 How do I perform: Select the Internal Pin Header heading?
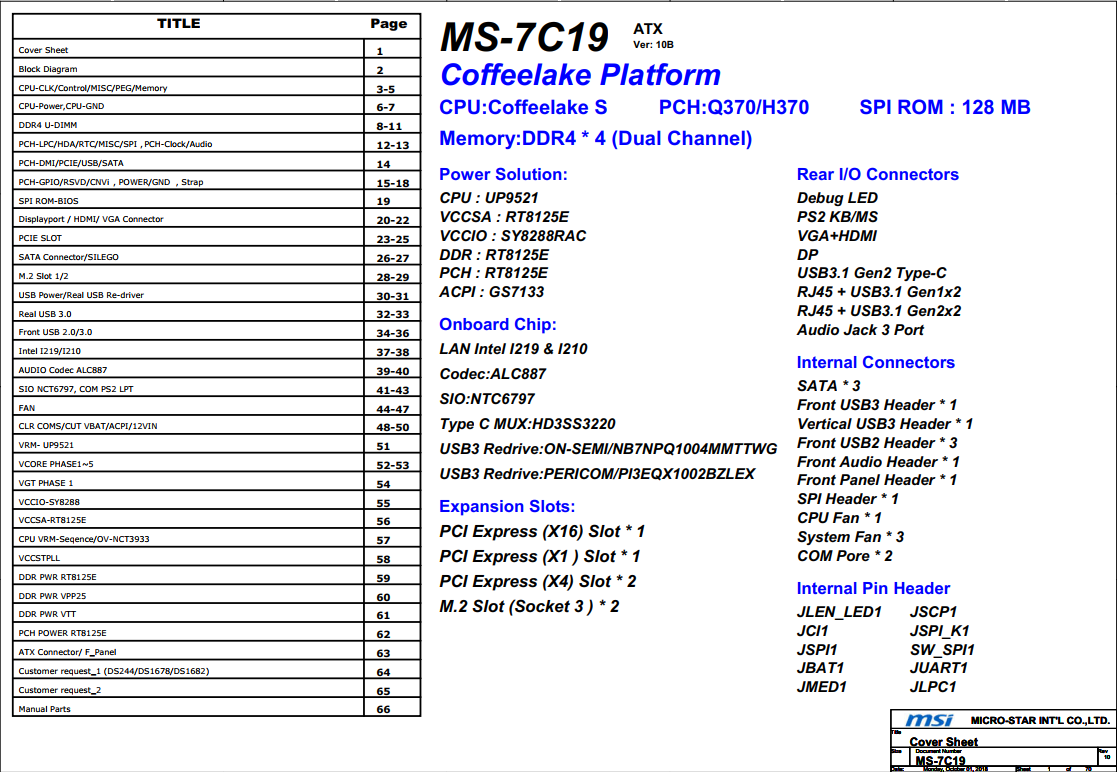pyautogui.click(x=873, y=588)
